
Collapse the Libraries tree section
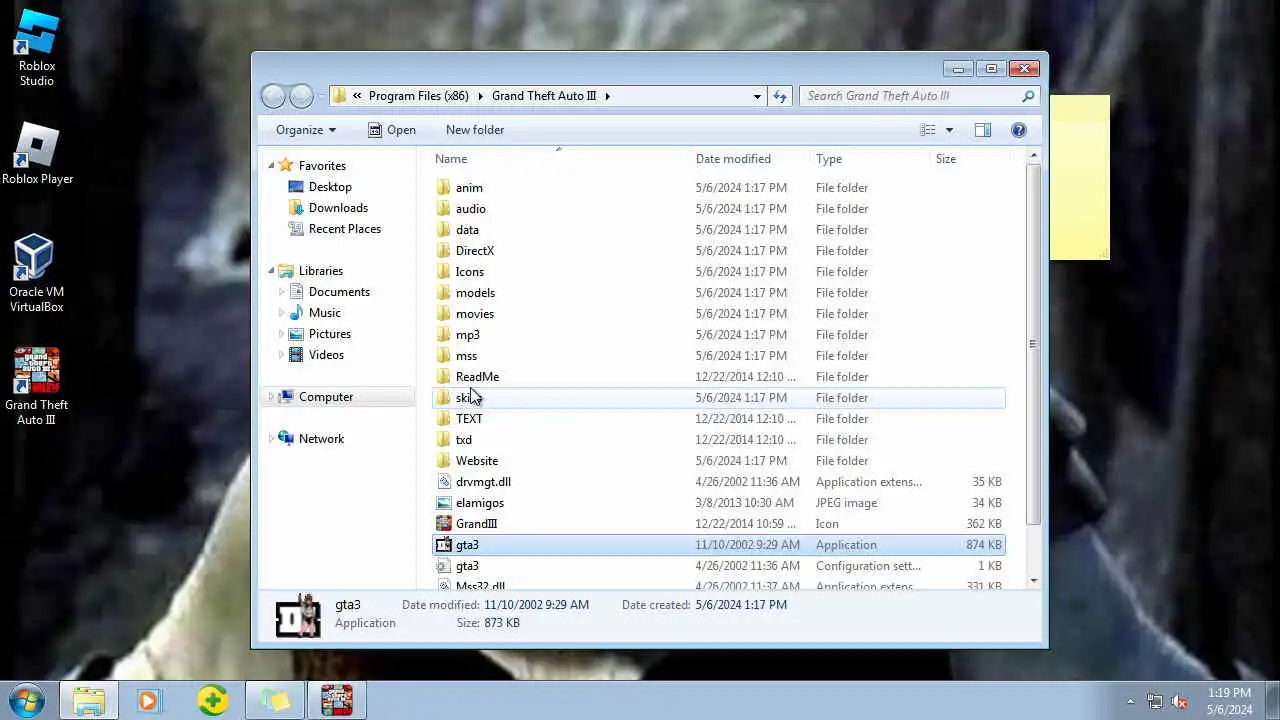pyautogui.click(x=271, y=271)
